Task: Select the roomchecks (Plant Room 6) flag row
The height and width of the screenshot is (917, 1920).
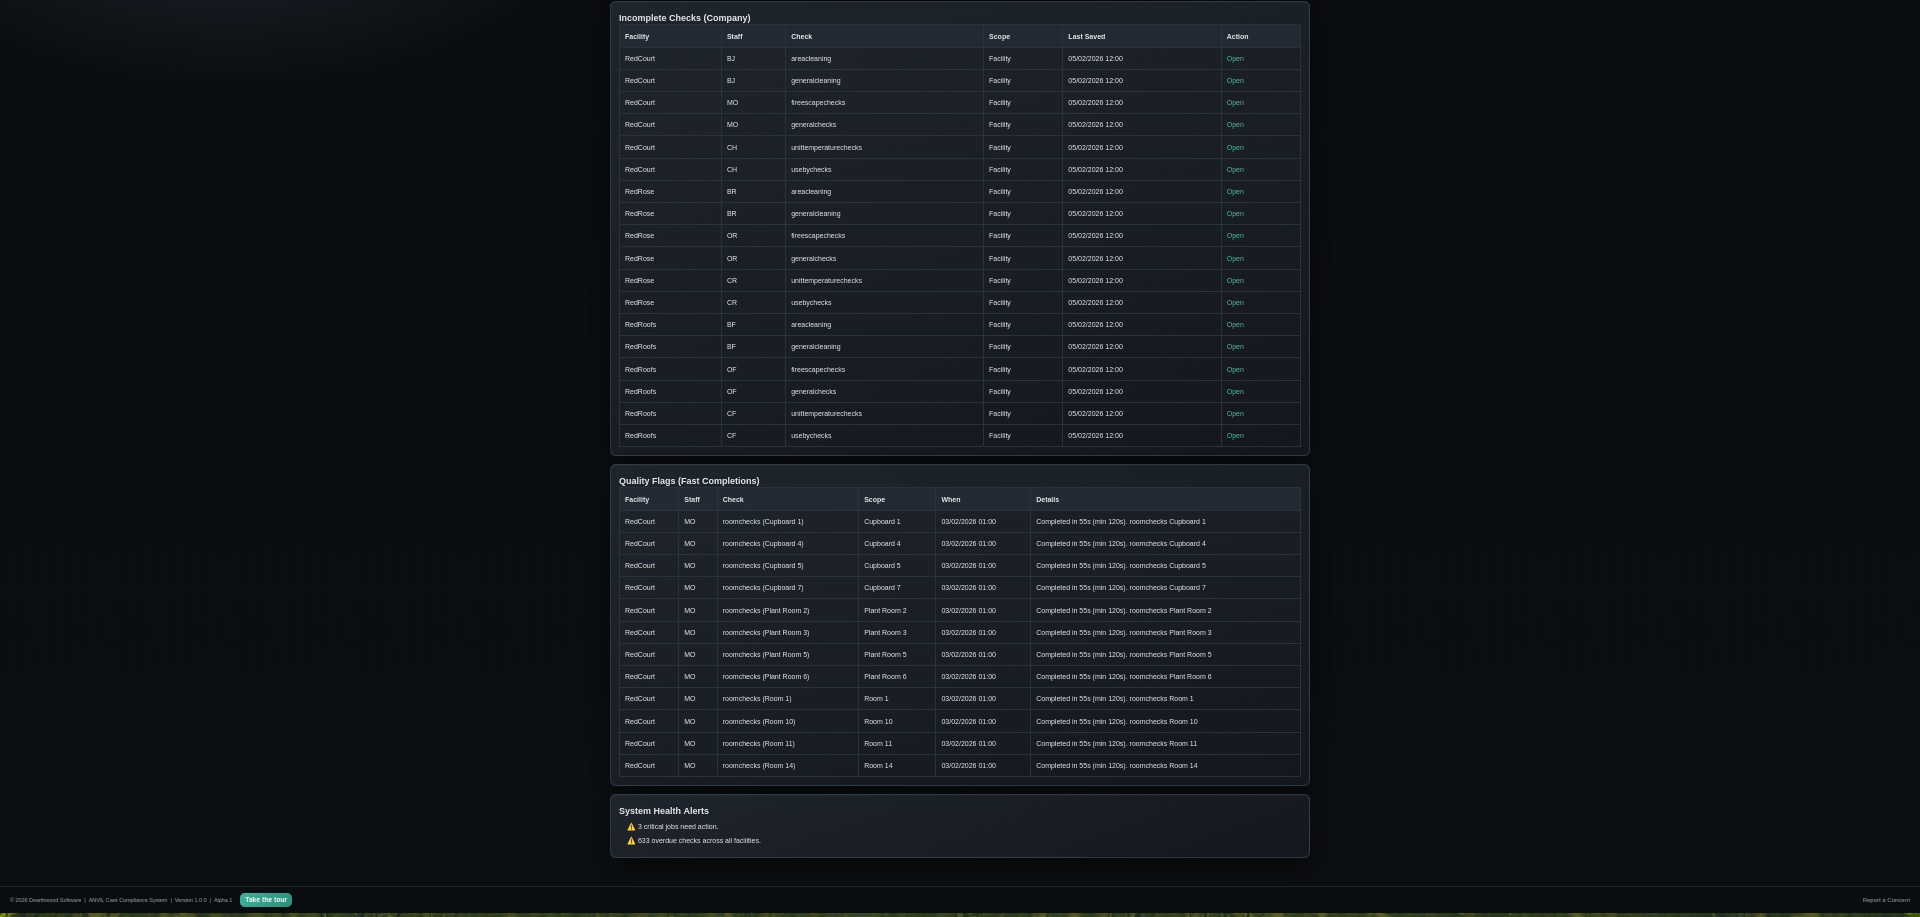Action: point(765,677)
